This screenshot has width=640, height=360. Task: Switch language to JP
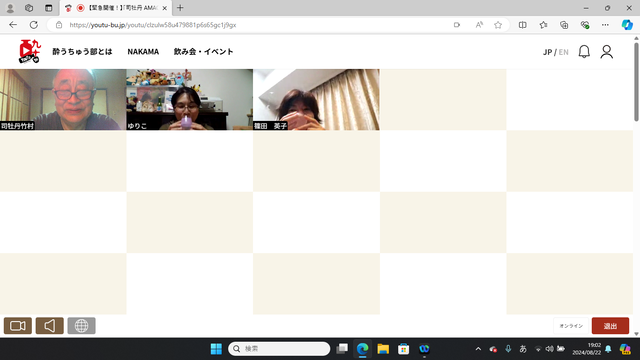547,52
